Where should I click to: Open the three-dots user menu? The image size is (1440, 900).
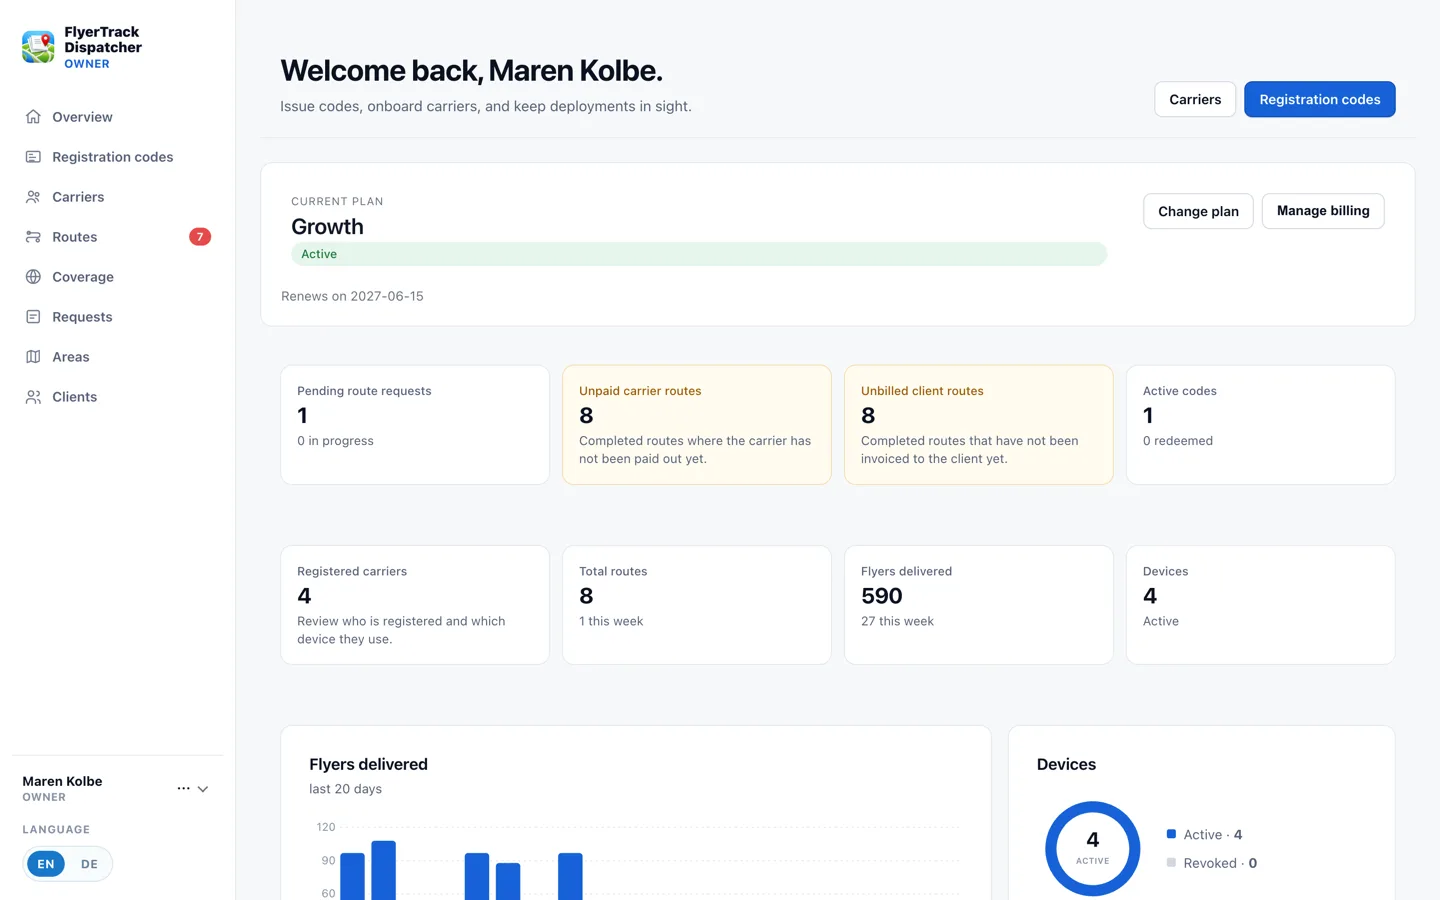click(x=183, y=789)
